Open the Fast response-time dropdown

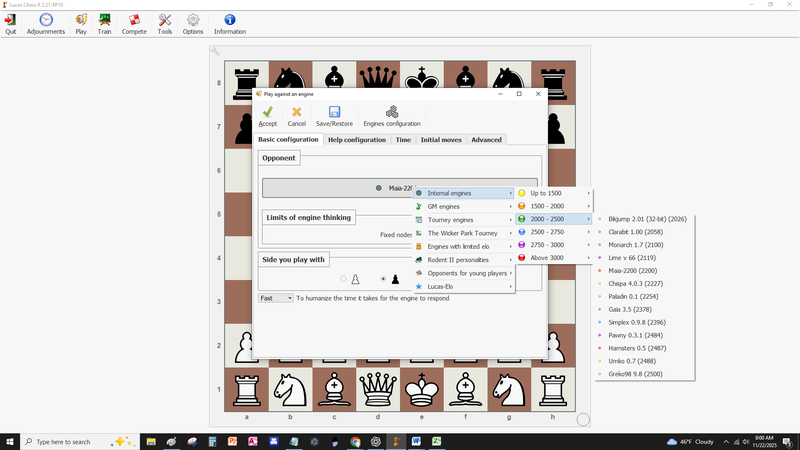[275, 298]
